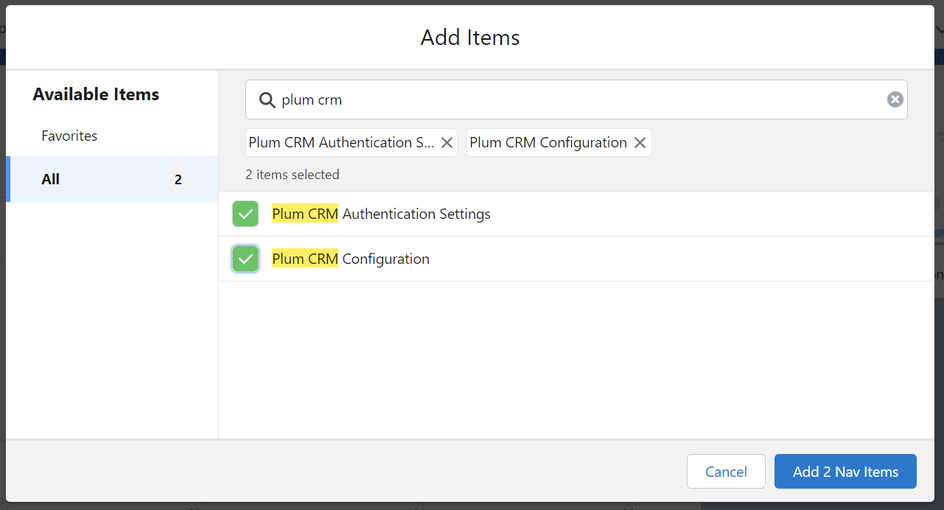
Task: Click the Available Items heading
Action: pyautogui.click(x=96, y=94)
